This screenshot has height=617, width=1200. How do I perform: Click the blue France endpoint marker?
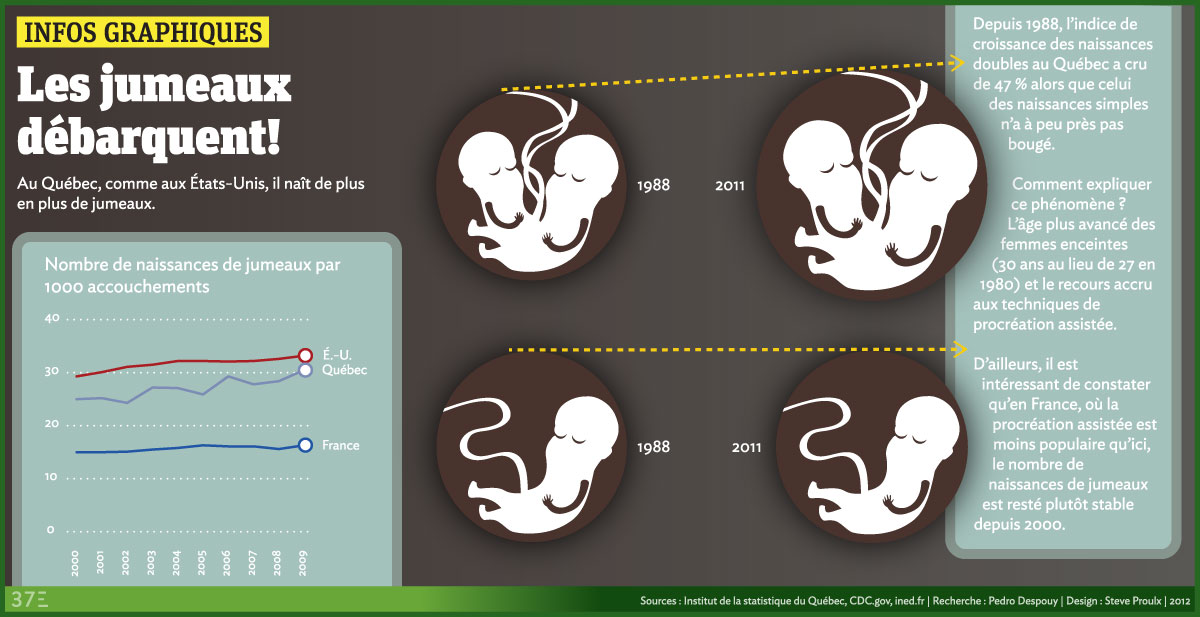[306, 446]
